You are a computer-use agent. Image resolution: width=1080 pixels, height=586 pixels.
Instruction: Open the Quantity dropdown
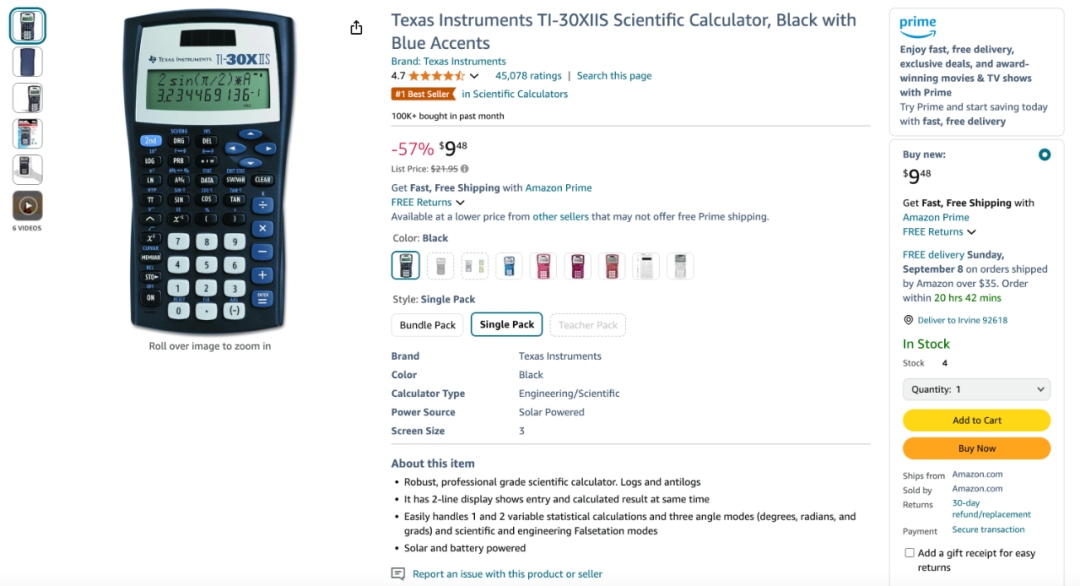click(x=977, y=390)
